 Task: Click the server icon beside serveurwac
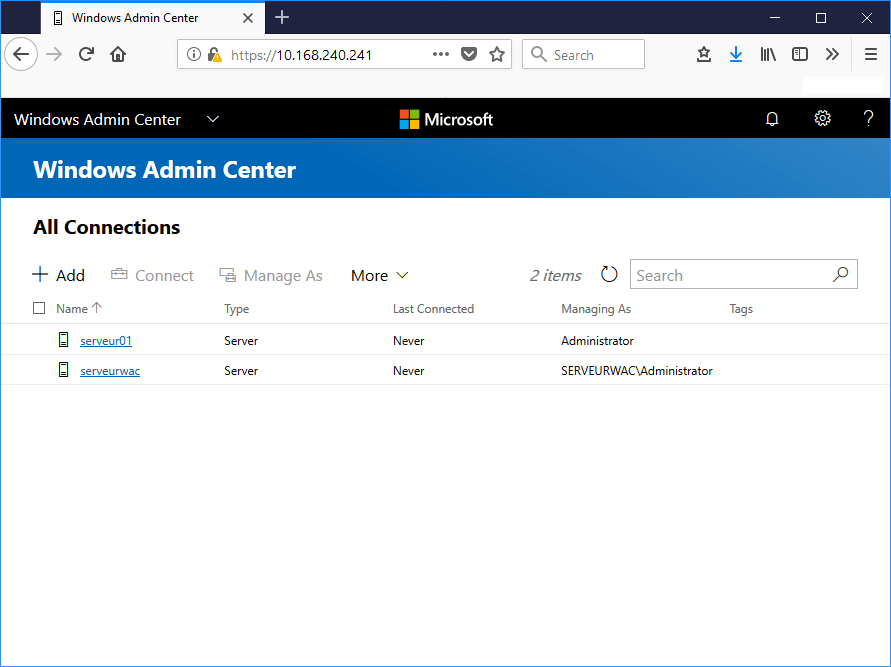coord(64,370)
